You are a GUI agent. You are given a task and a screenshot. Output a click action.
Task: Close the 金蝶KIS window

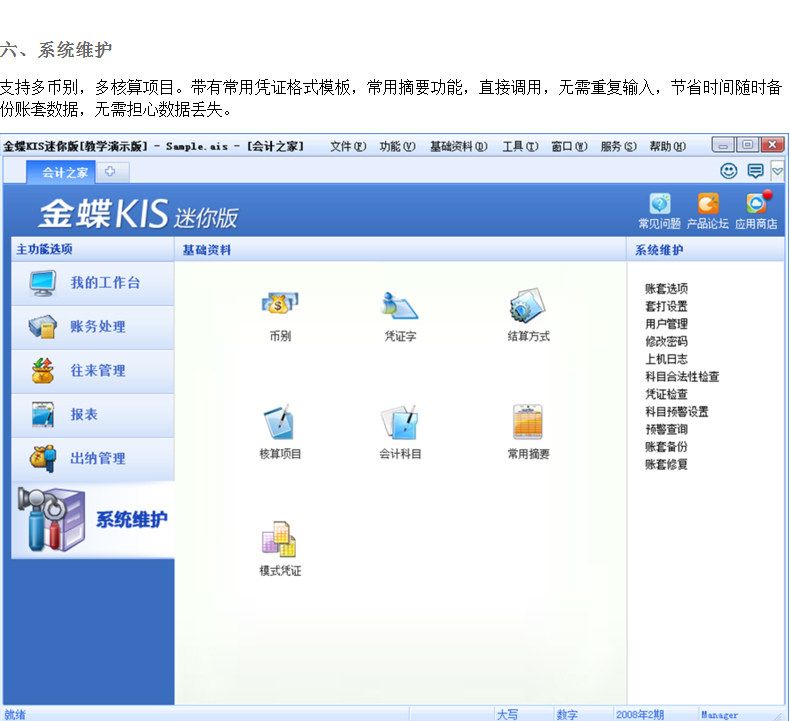click(x=772, y=145)
